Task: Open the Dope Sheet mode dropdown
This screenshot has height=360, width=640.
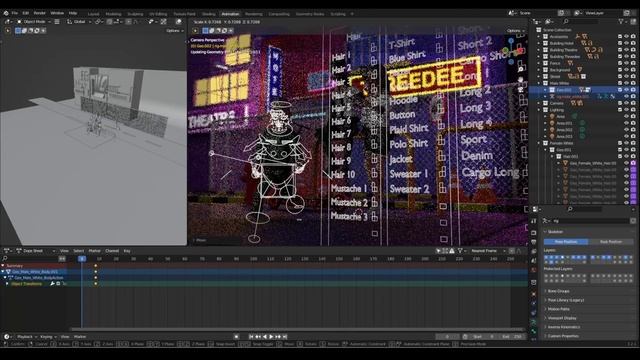Action: [35, 251]
